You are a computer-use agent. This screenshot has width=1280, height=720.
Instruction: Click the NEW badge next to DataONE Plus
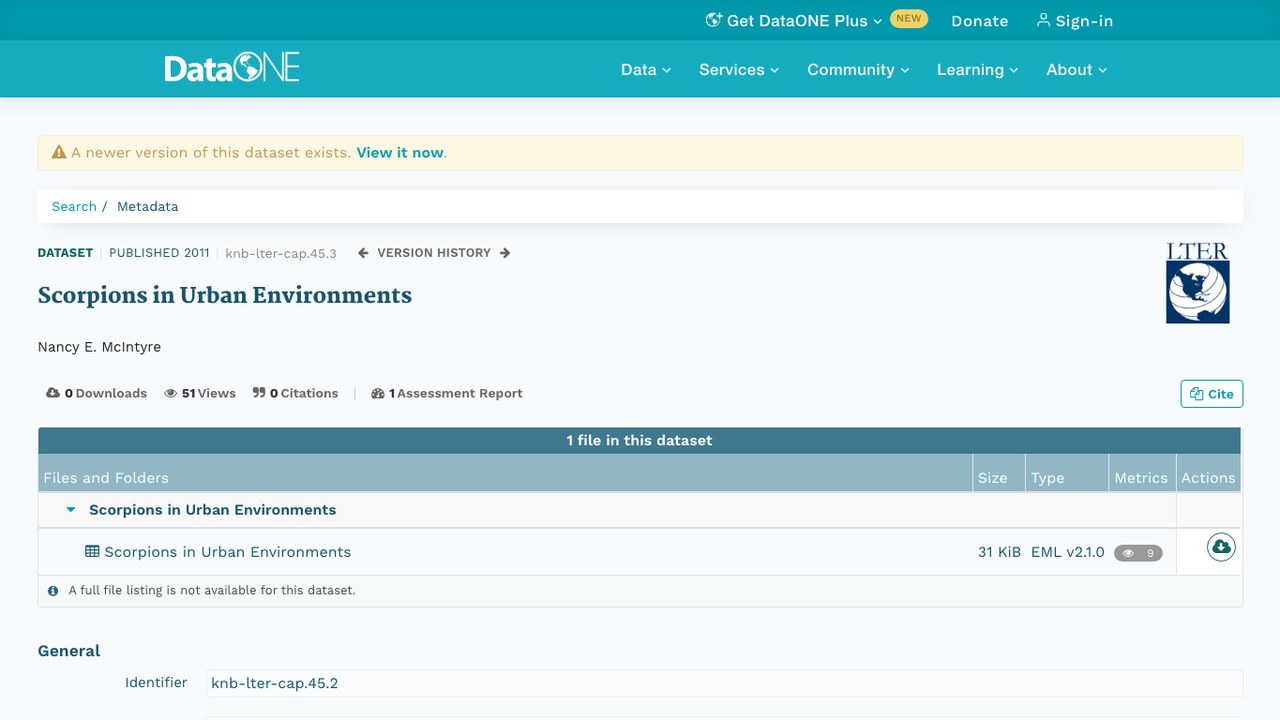click(909, 18)
